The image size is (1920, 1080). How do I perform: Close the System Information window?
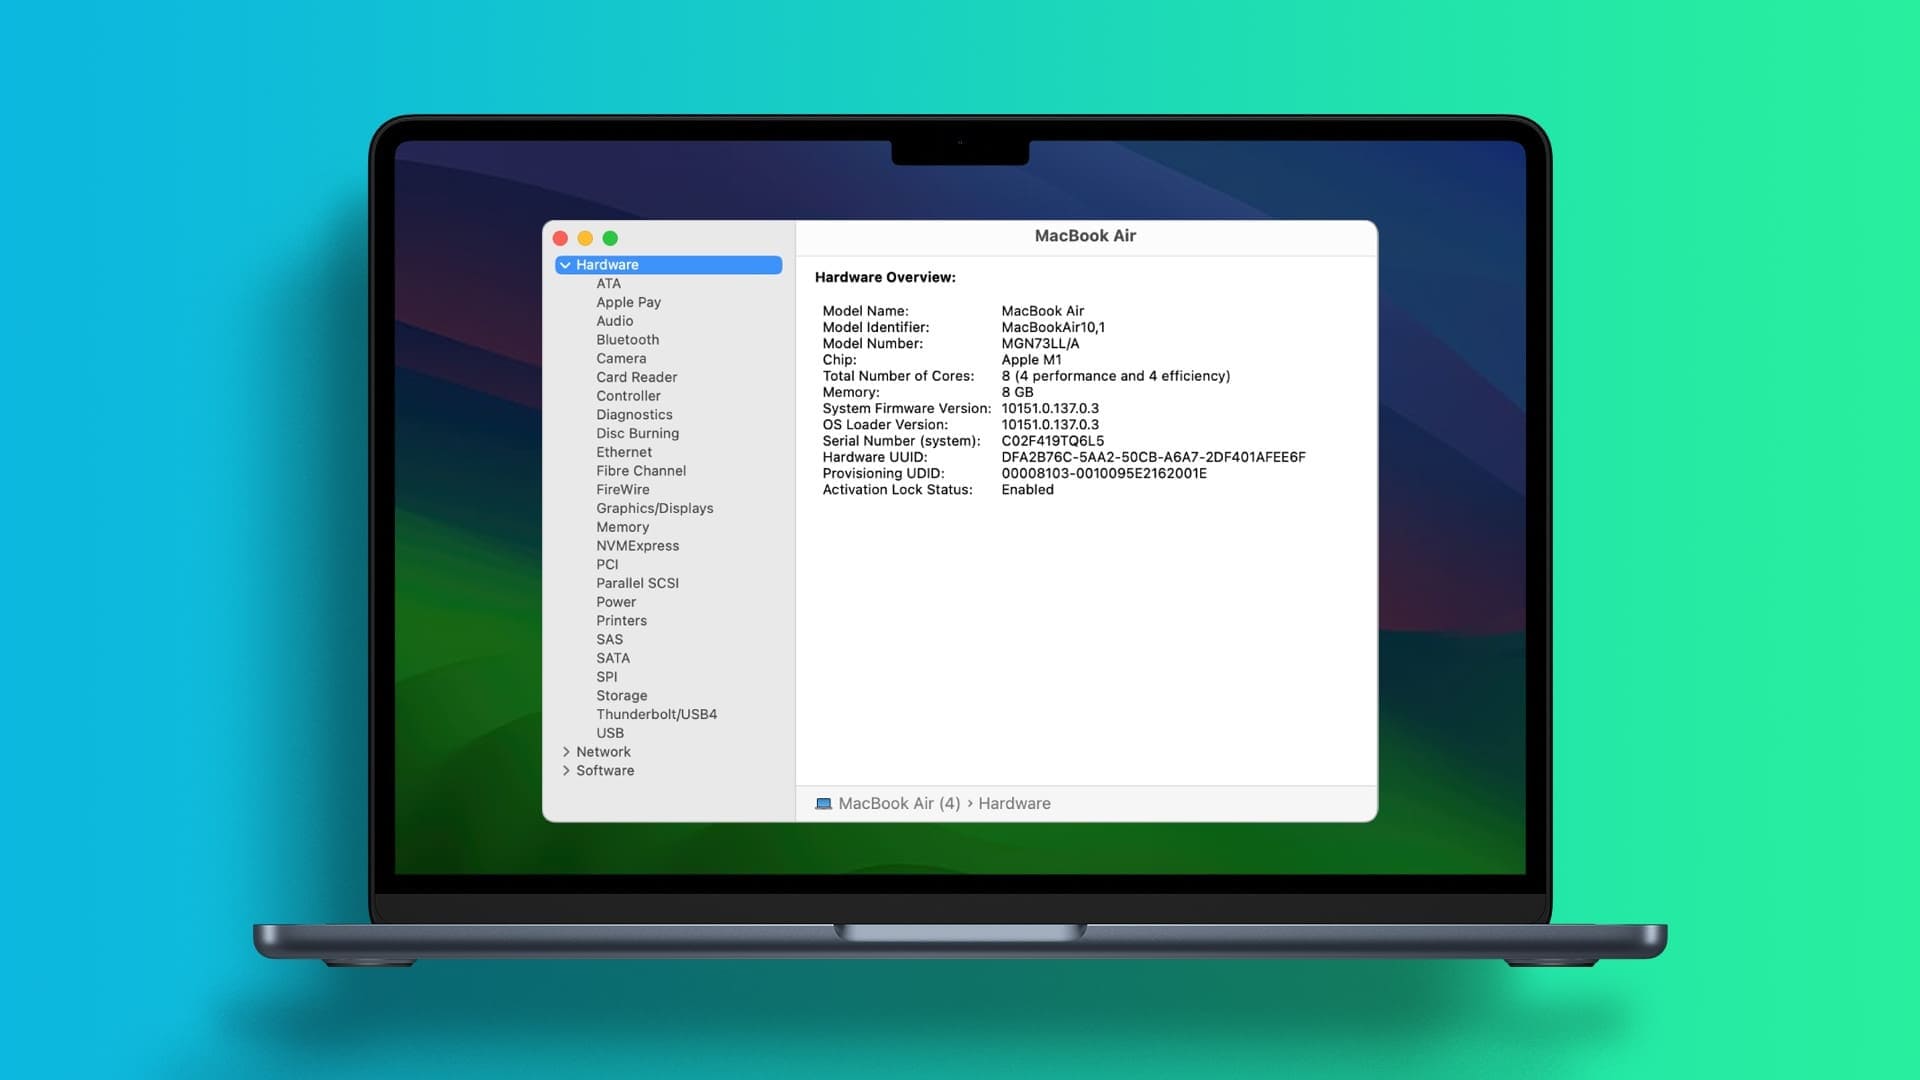pos(560,238)
